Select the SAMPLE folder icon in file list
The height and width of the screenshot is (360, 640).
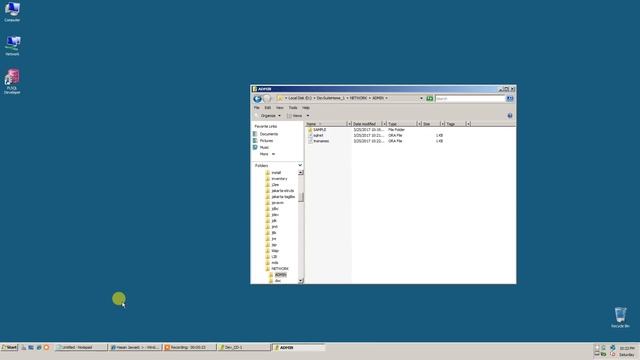pos(310,130)
